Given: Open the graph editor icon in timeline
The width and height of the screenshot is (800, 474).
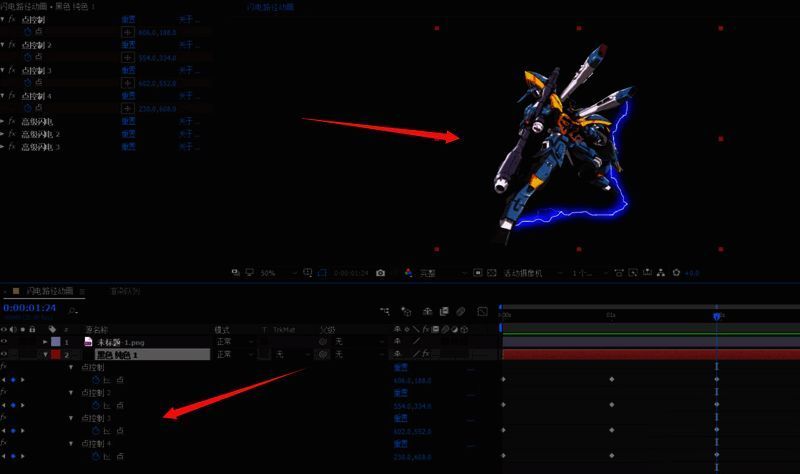Looking at the screenshot, I should (x=483, y=311).
